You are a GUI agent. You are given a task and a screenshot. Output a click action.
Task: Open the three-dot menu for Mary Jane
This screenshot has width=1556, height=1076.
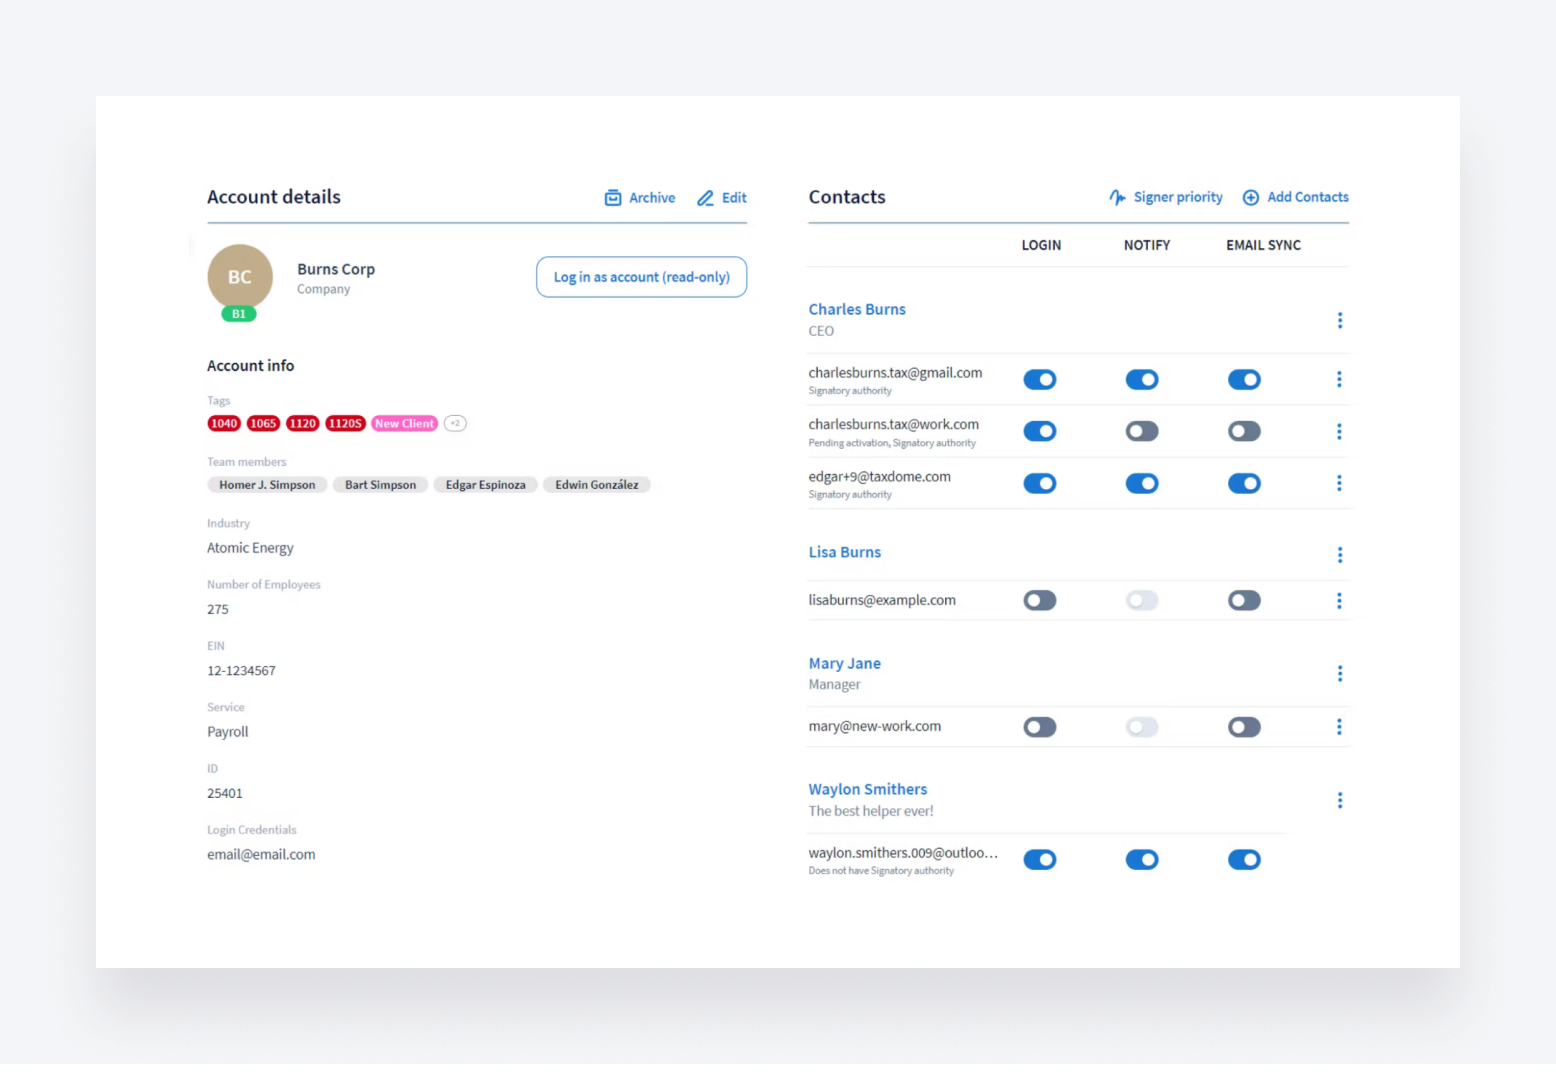[1340, 673]
